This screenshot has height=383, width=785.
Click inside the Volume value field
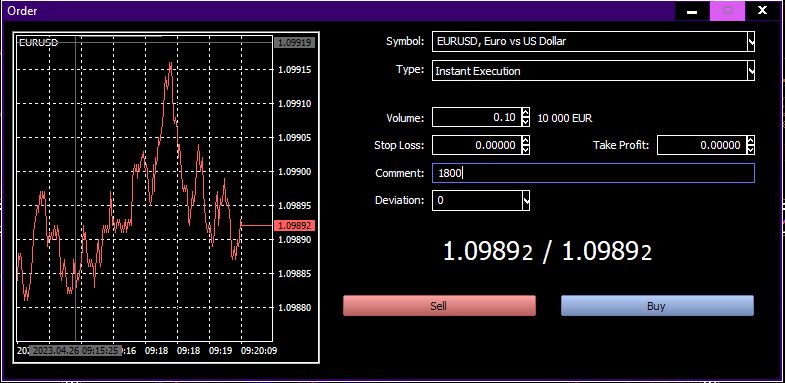[x=477, y=118]
